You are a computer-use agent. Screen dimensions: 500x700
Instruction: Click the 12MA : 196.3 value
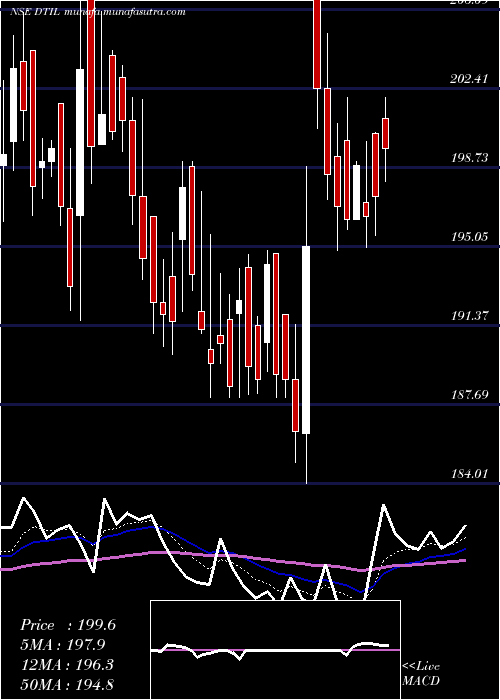pos(68,665)
